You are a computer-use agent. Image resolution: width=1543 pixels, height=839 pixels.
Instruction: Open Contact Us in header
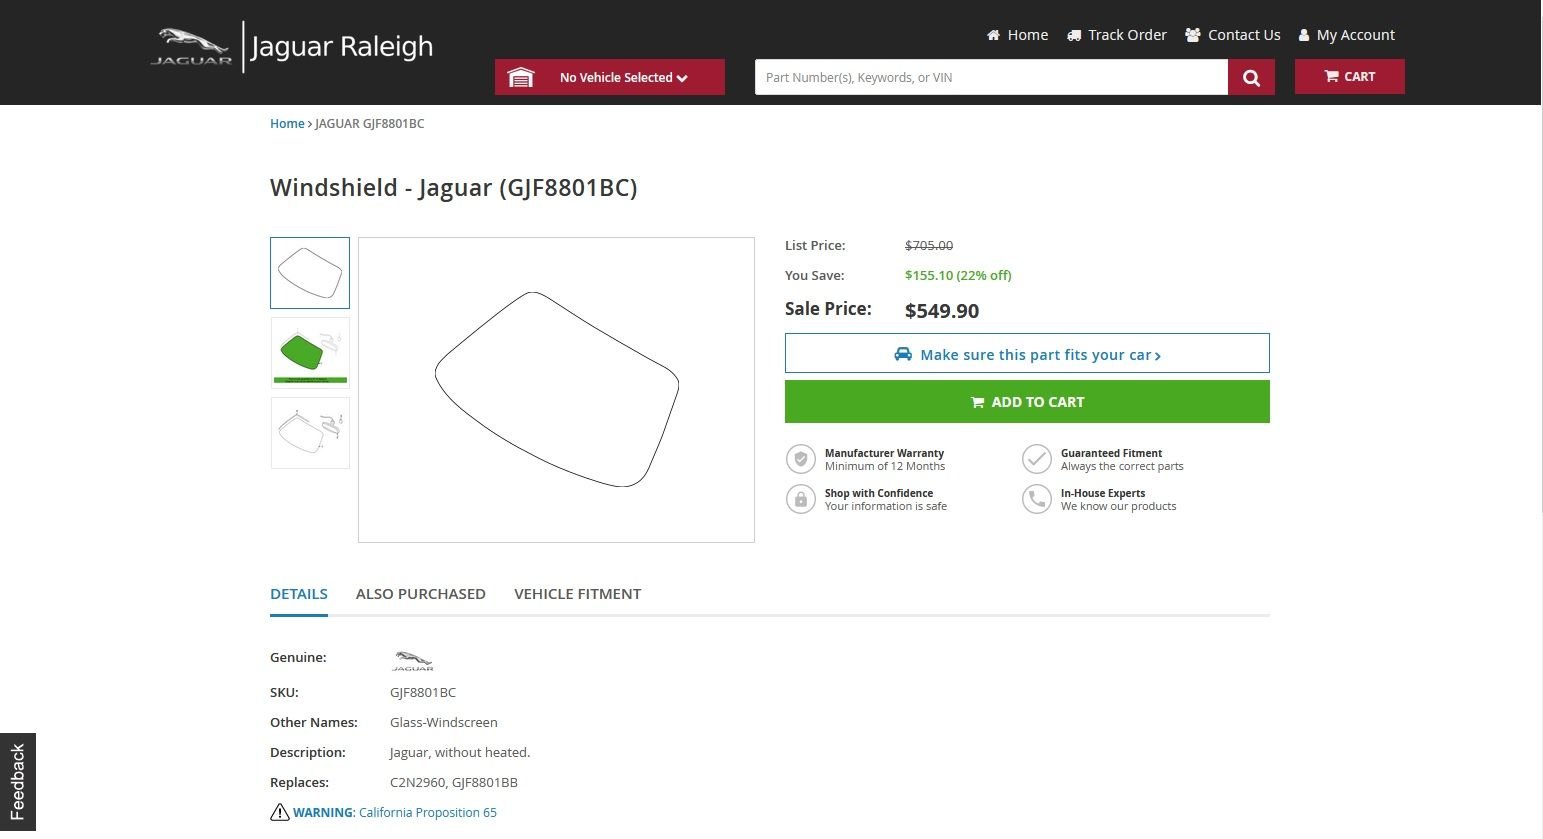(1232, 35)
